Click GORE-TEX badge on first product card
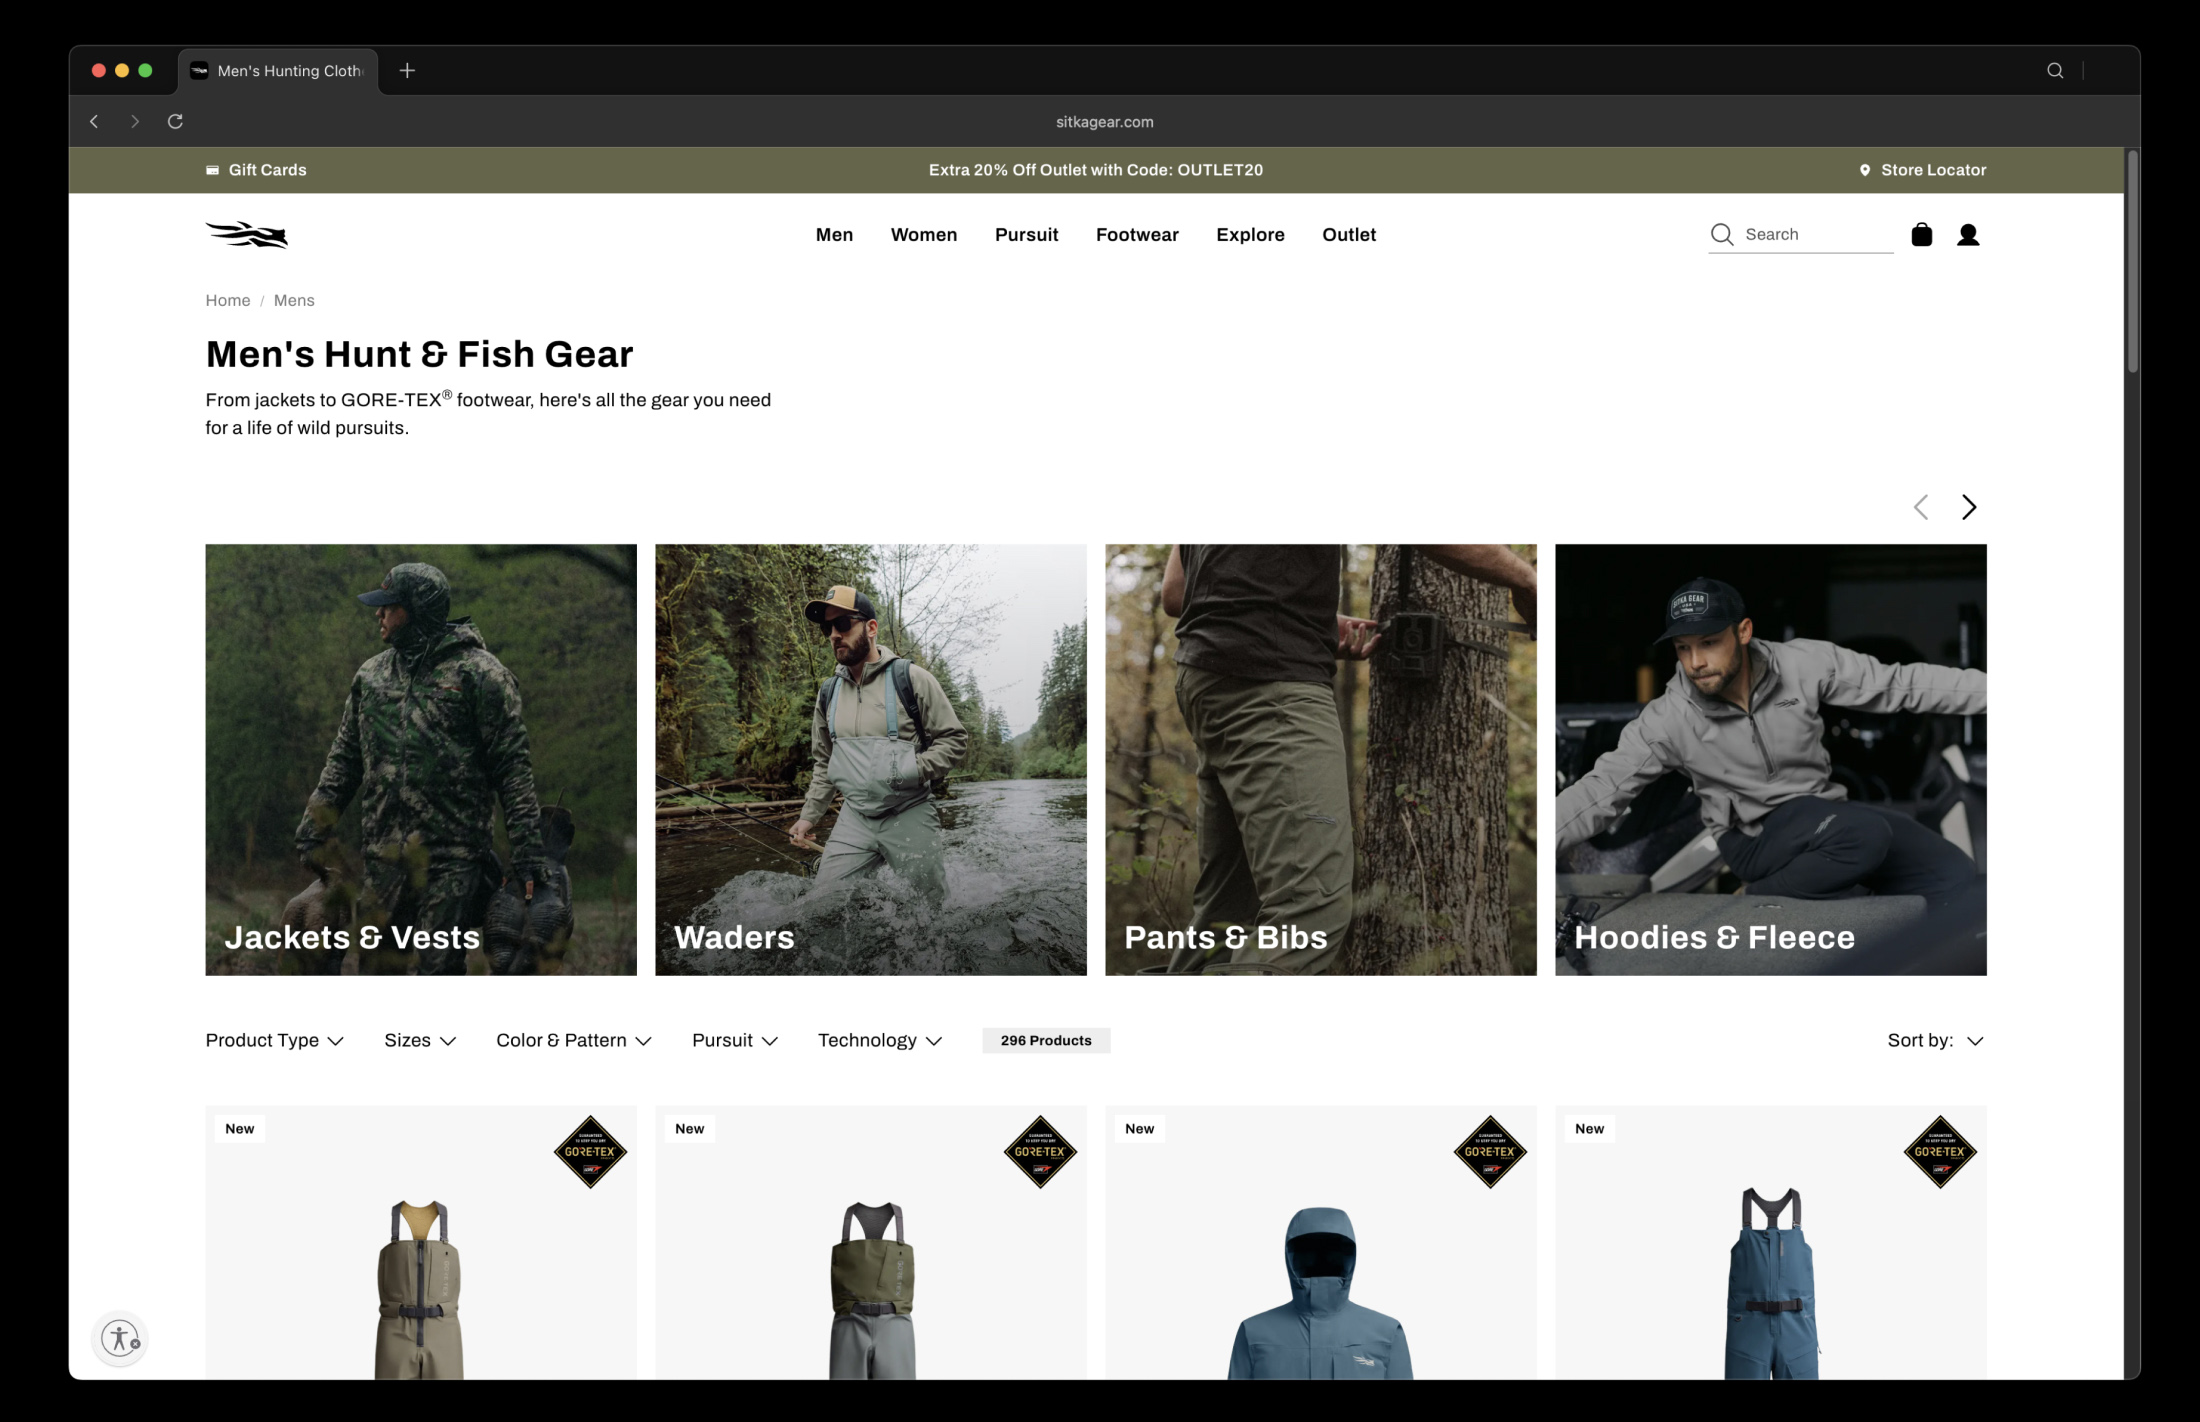This screenshot has height=1422, width=2200. (590, 1152)
